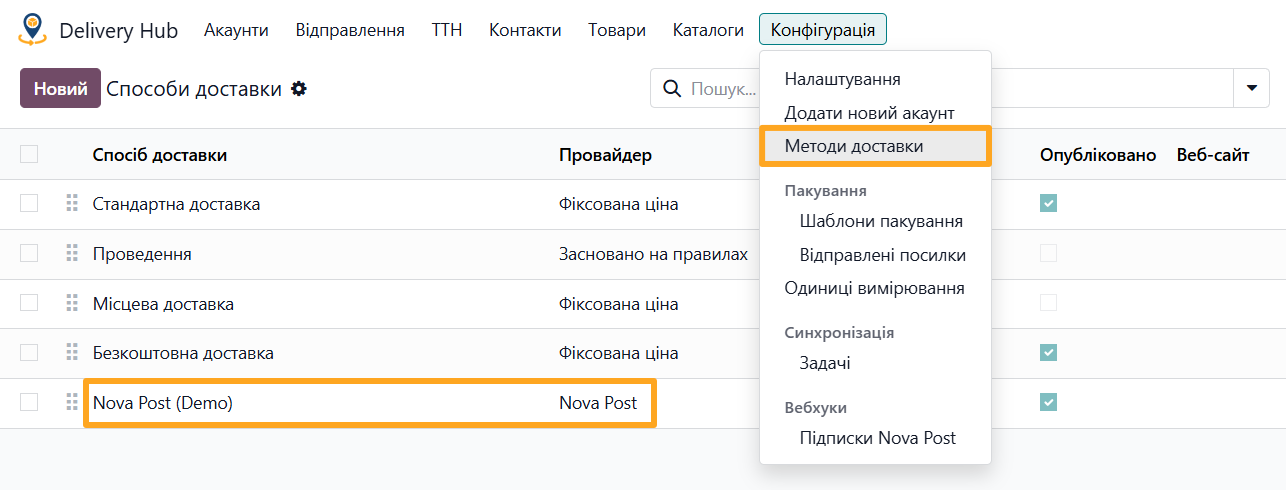This screenshot has height=490, width=1286.
Task: Open the Nova Post (Demo) record
Action: pyautogui.click(x=163, y=403)
